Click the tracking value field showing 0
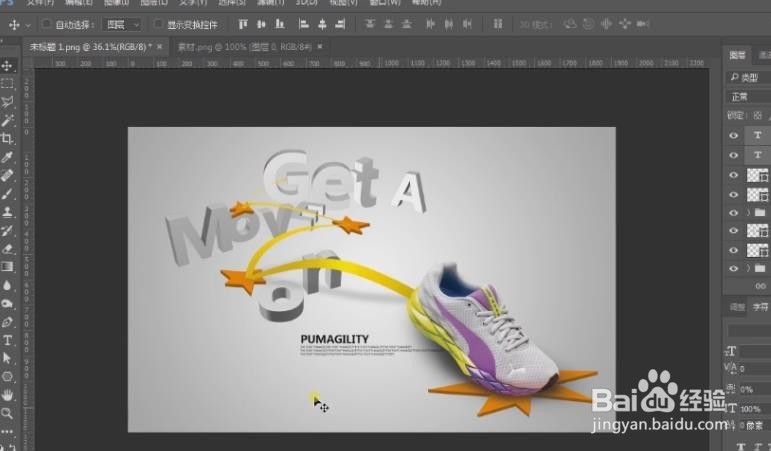Viewport: 771px width, 451px height. [755, 368]
